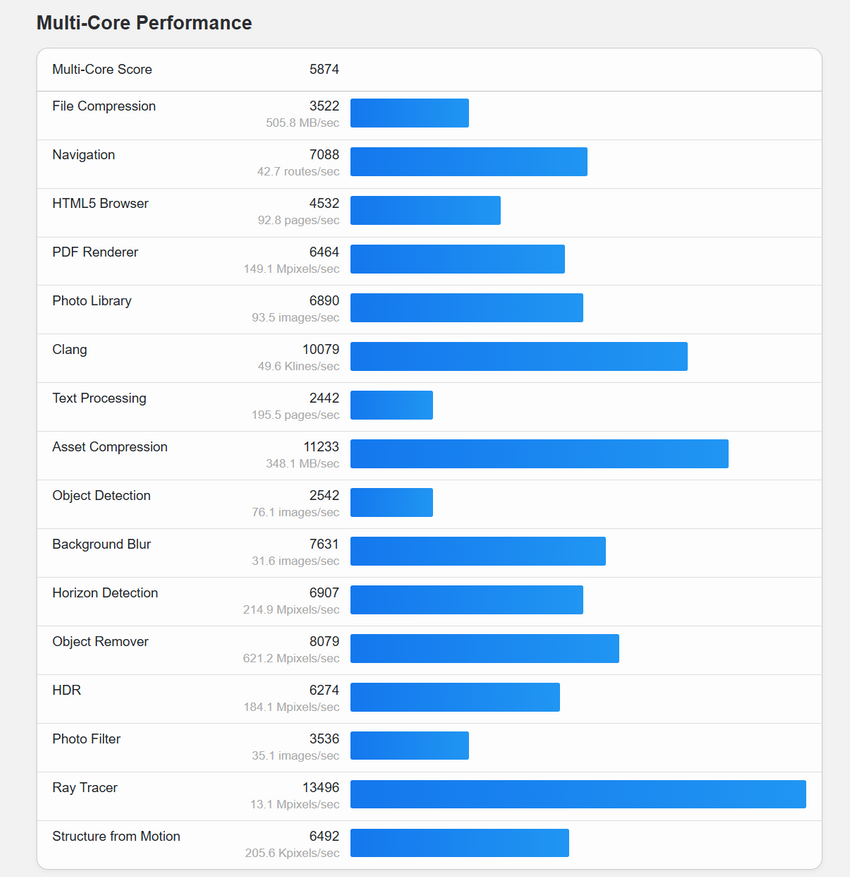The width and height of the screenshot is (850, 877).
Task: Click the HTML5 Browser label
Action: (x=100, y=204)
